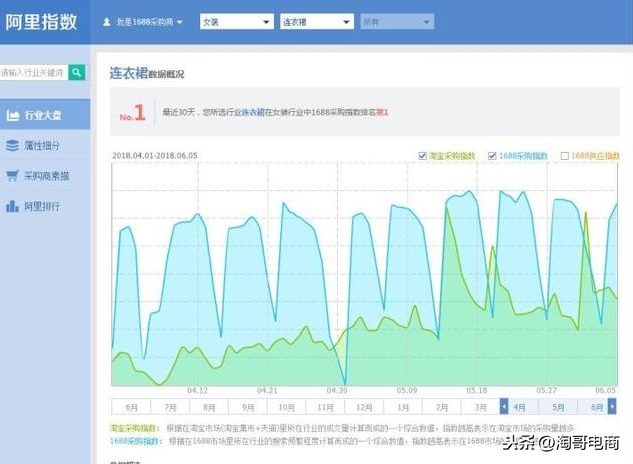Screen dimensions: 633x464
Task: Select 1月 on the timeline
Action: [403, 407]
